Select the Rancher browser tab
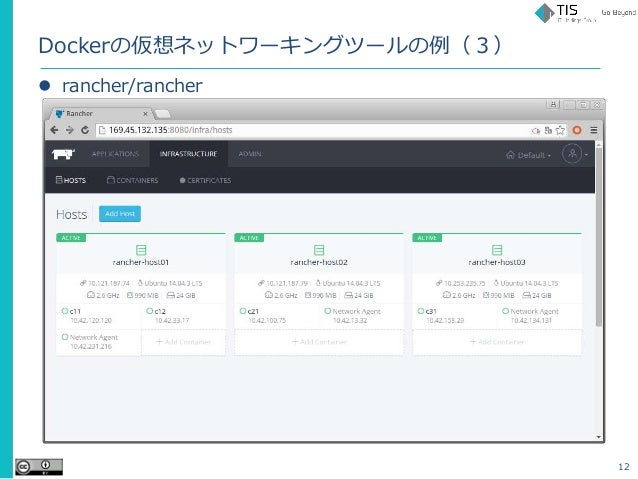 click(100, 114)
